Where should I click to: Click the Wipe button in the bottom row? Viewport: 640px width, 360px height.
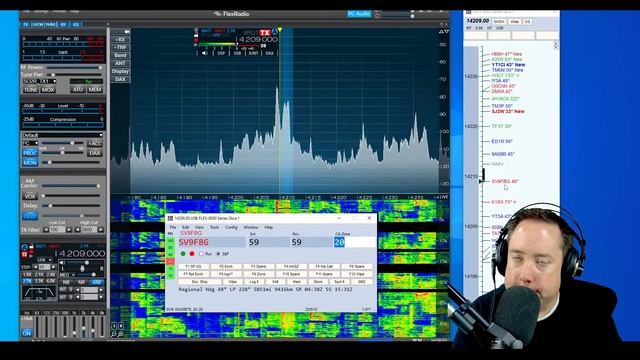233,282
